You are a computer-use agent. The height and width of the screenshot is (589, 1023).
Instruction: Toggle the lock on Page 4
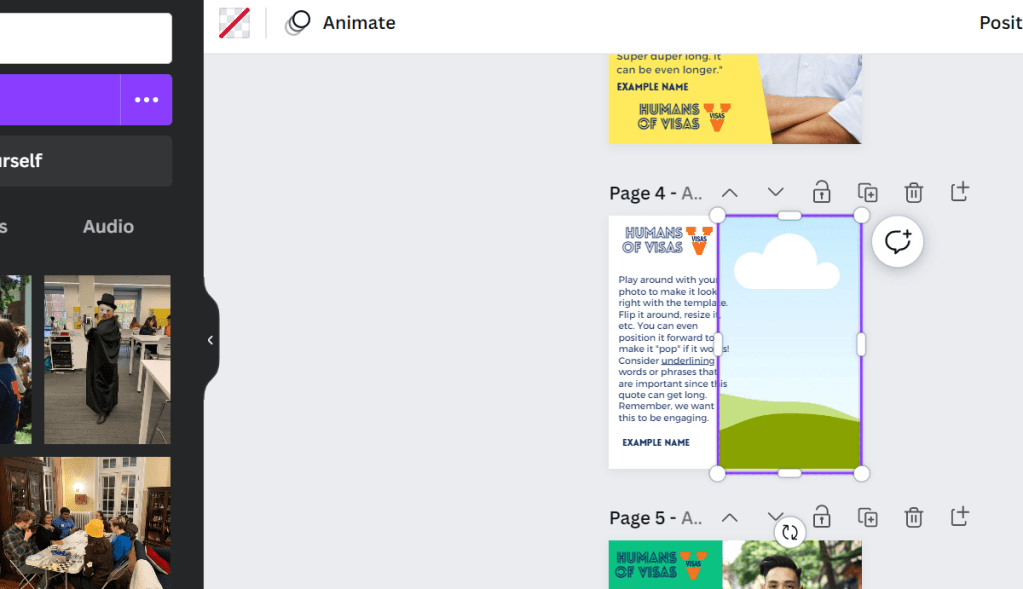tap(821, 192)
